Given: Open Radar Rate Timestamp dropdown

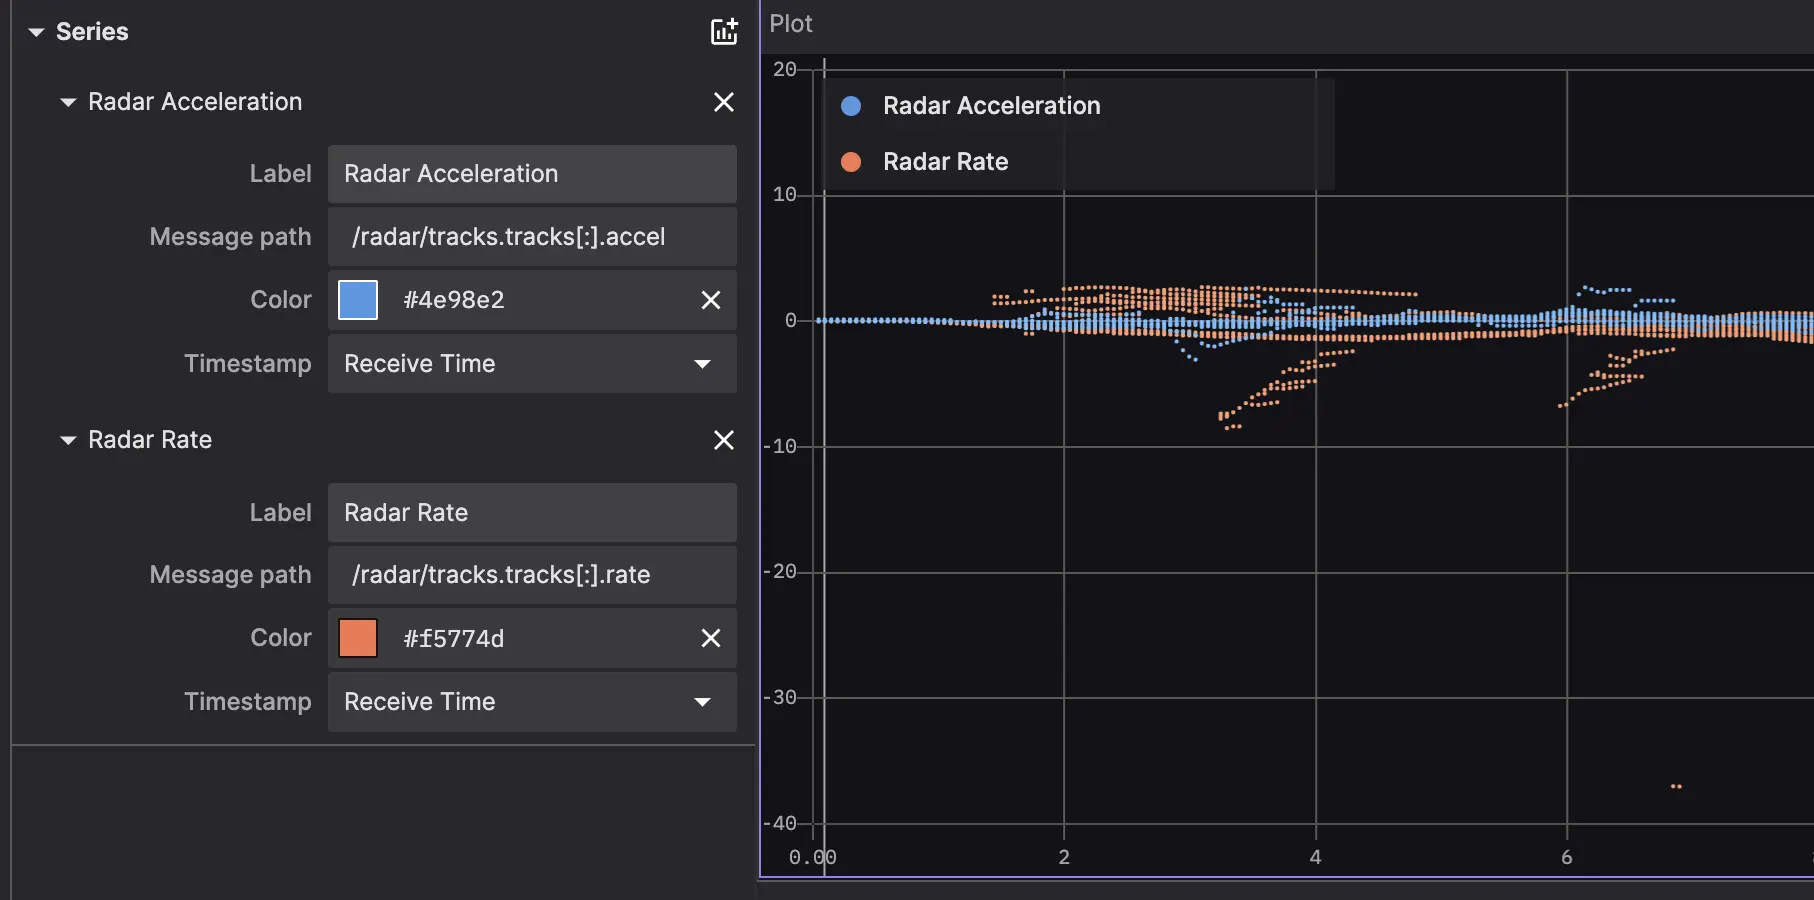Looking at the screenshot, I should 532,702.
